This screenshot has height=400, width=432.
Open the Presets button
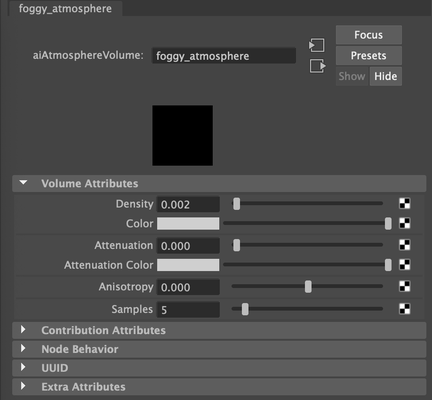[369, 56]
